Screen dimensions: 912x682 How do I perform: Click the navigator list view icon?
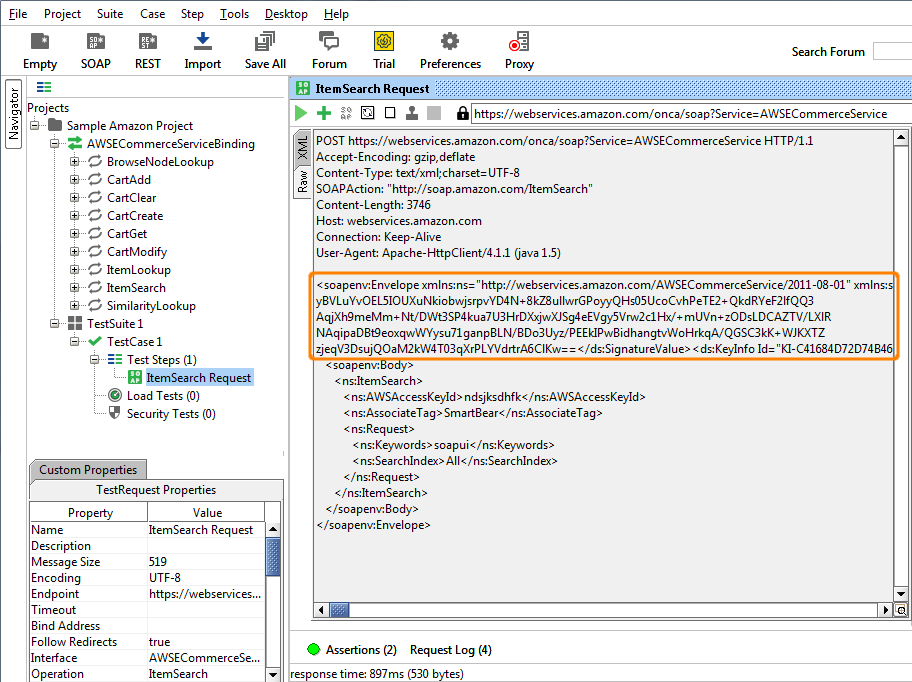44,87
